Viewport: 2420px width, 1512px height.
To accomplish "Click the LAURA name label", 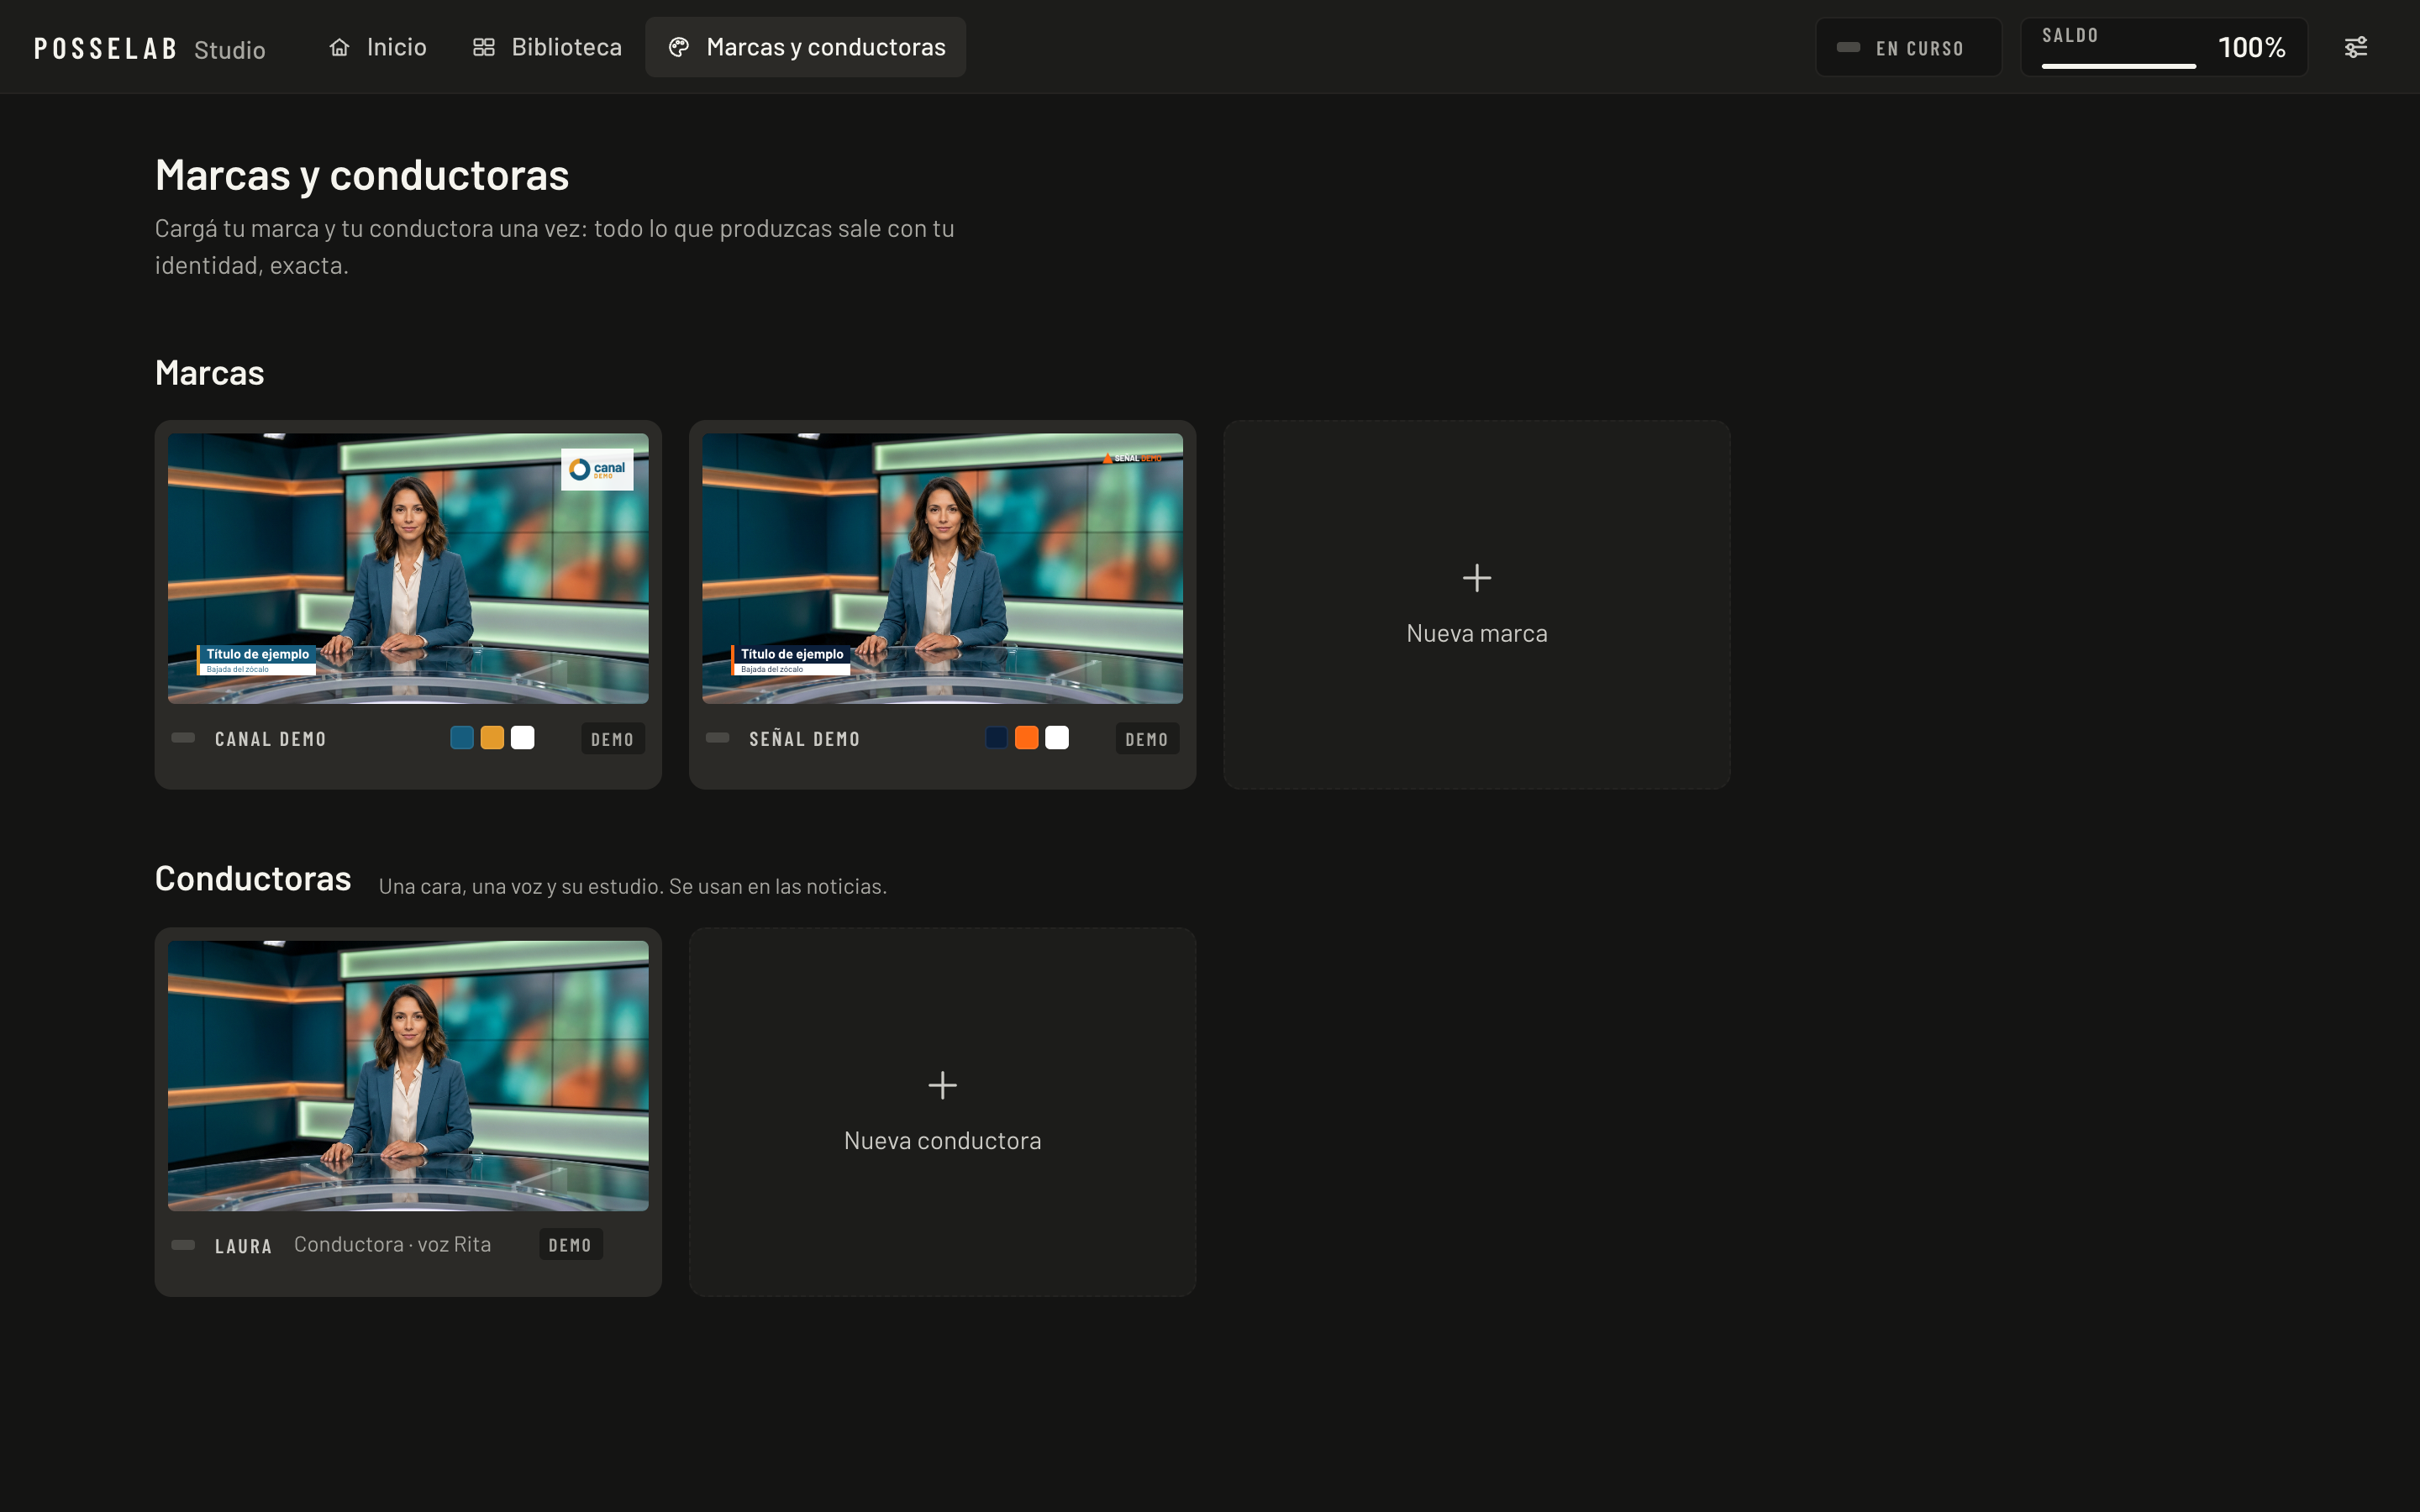I will click(243, 1246).
